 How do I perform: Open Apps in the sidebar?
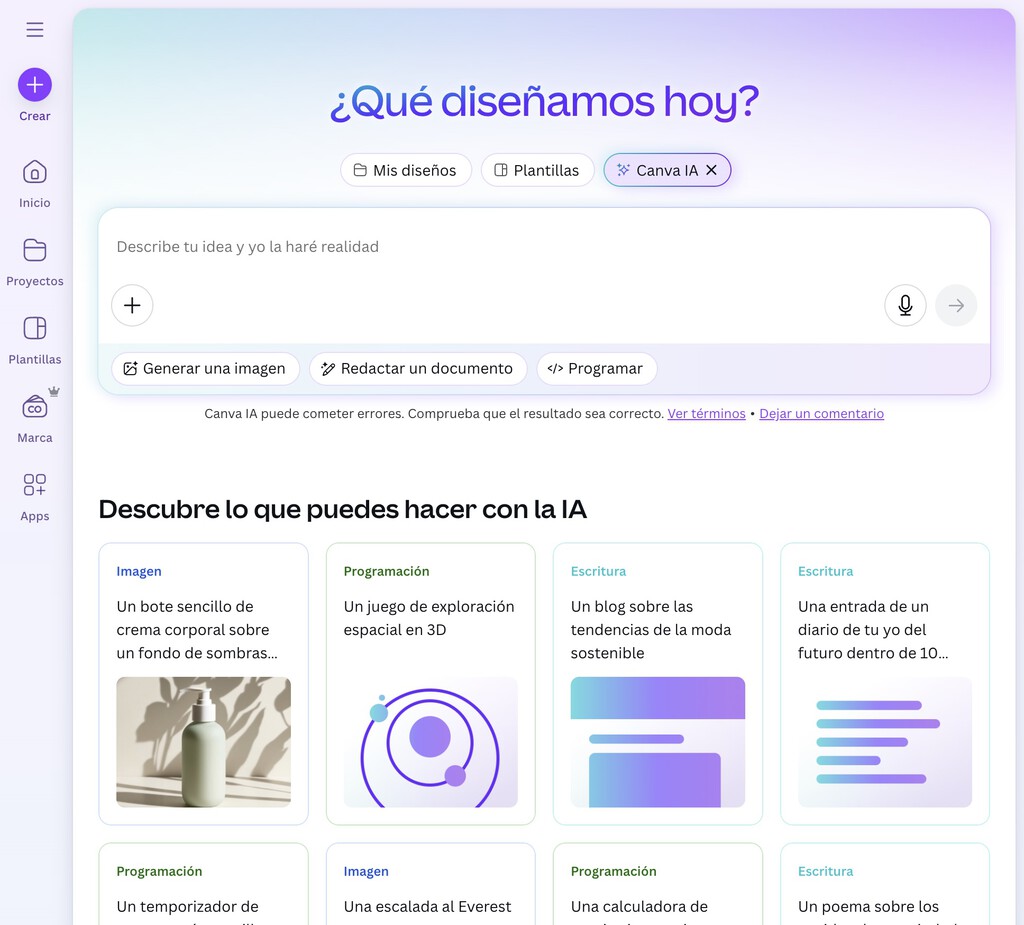[35, 485]
